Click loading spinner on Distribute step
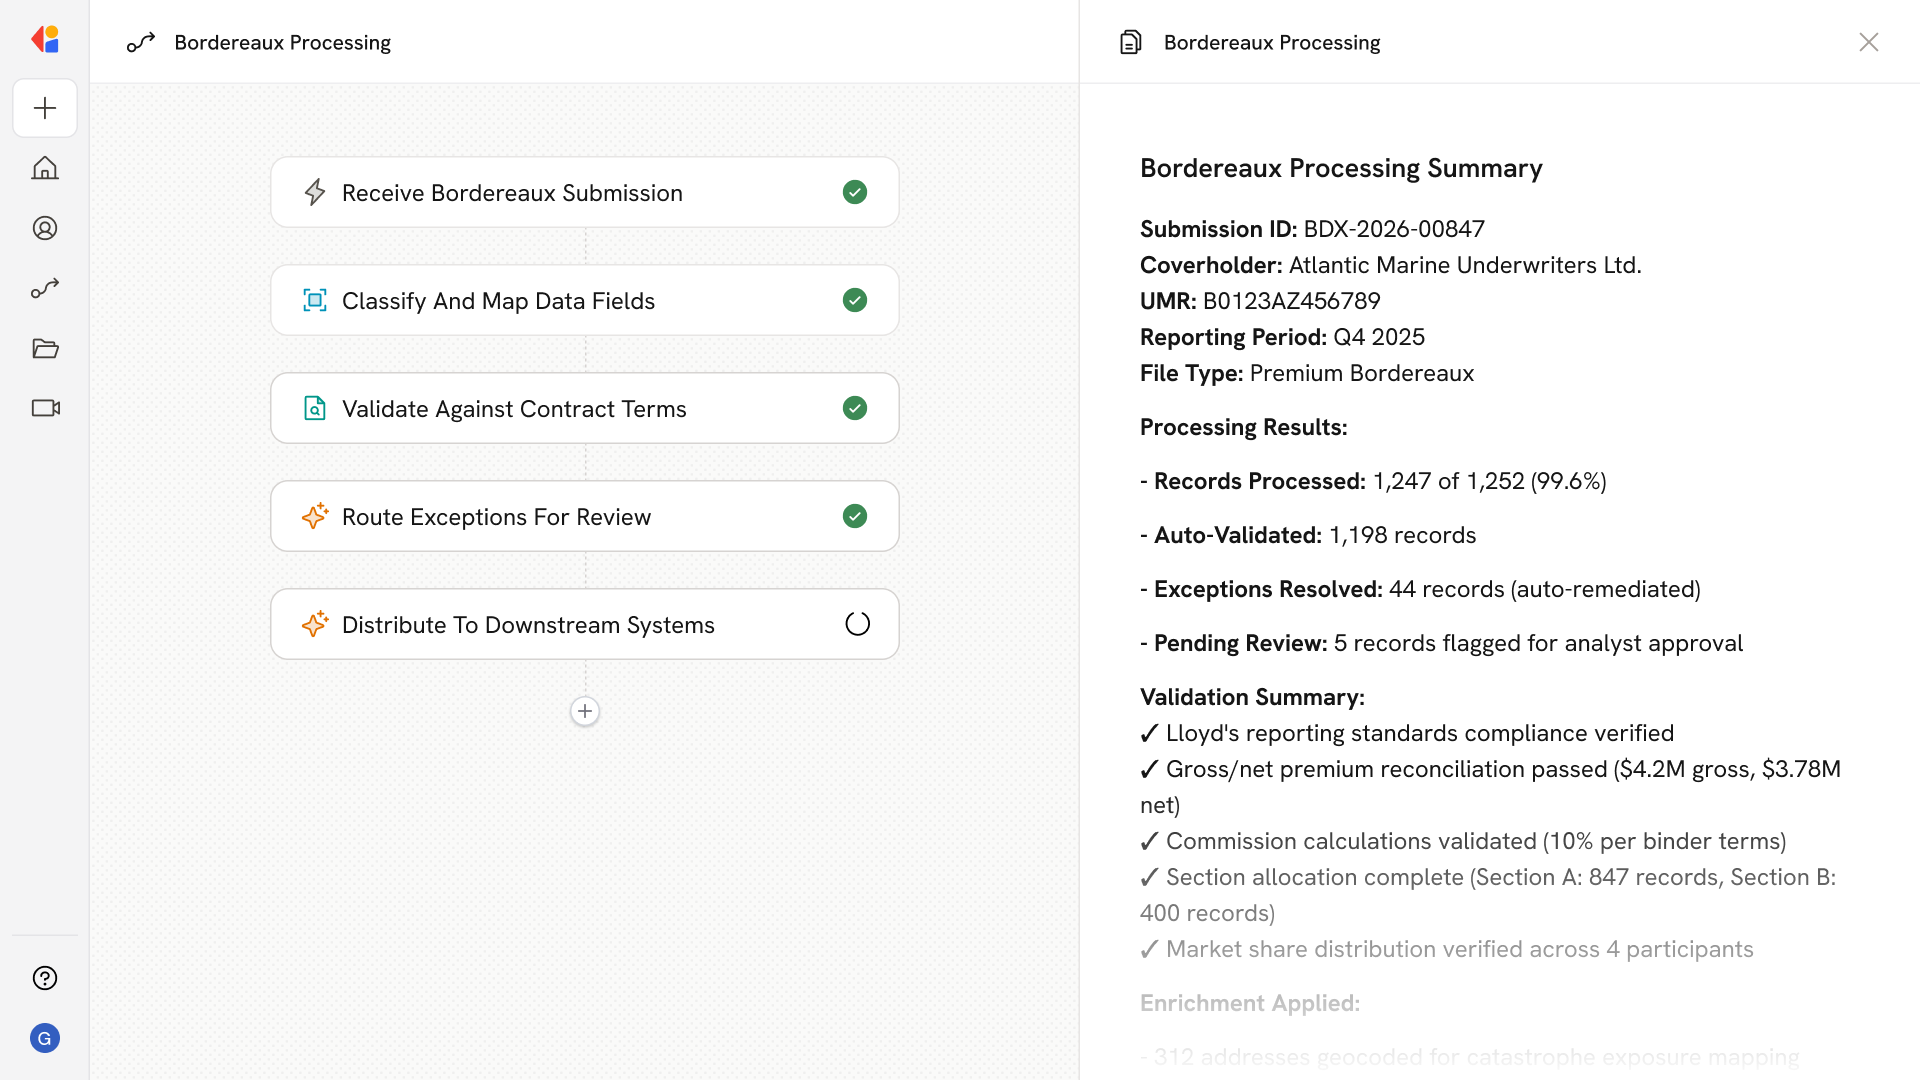Image resolution: width=1920 pixels, height=1080 pixels. click(857, 624)
